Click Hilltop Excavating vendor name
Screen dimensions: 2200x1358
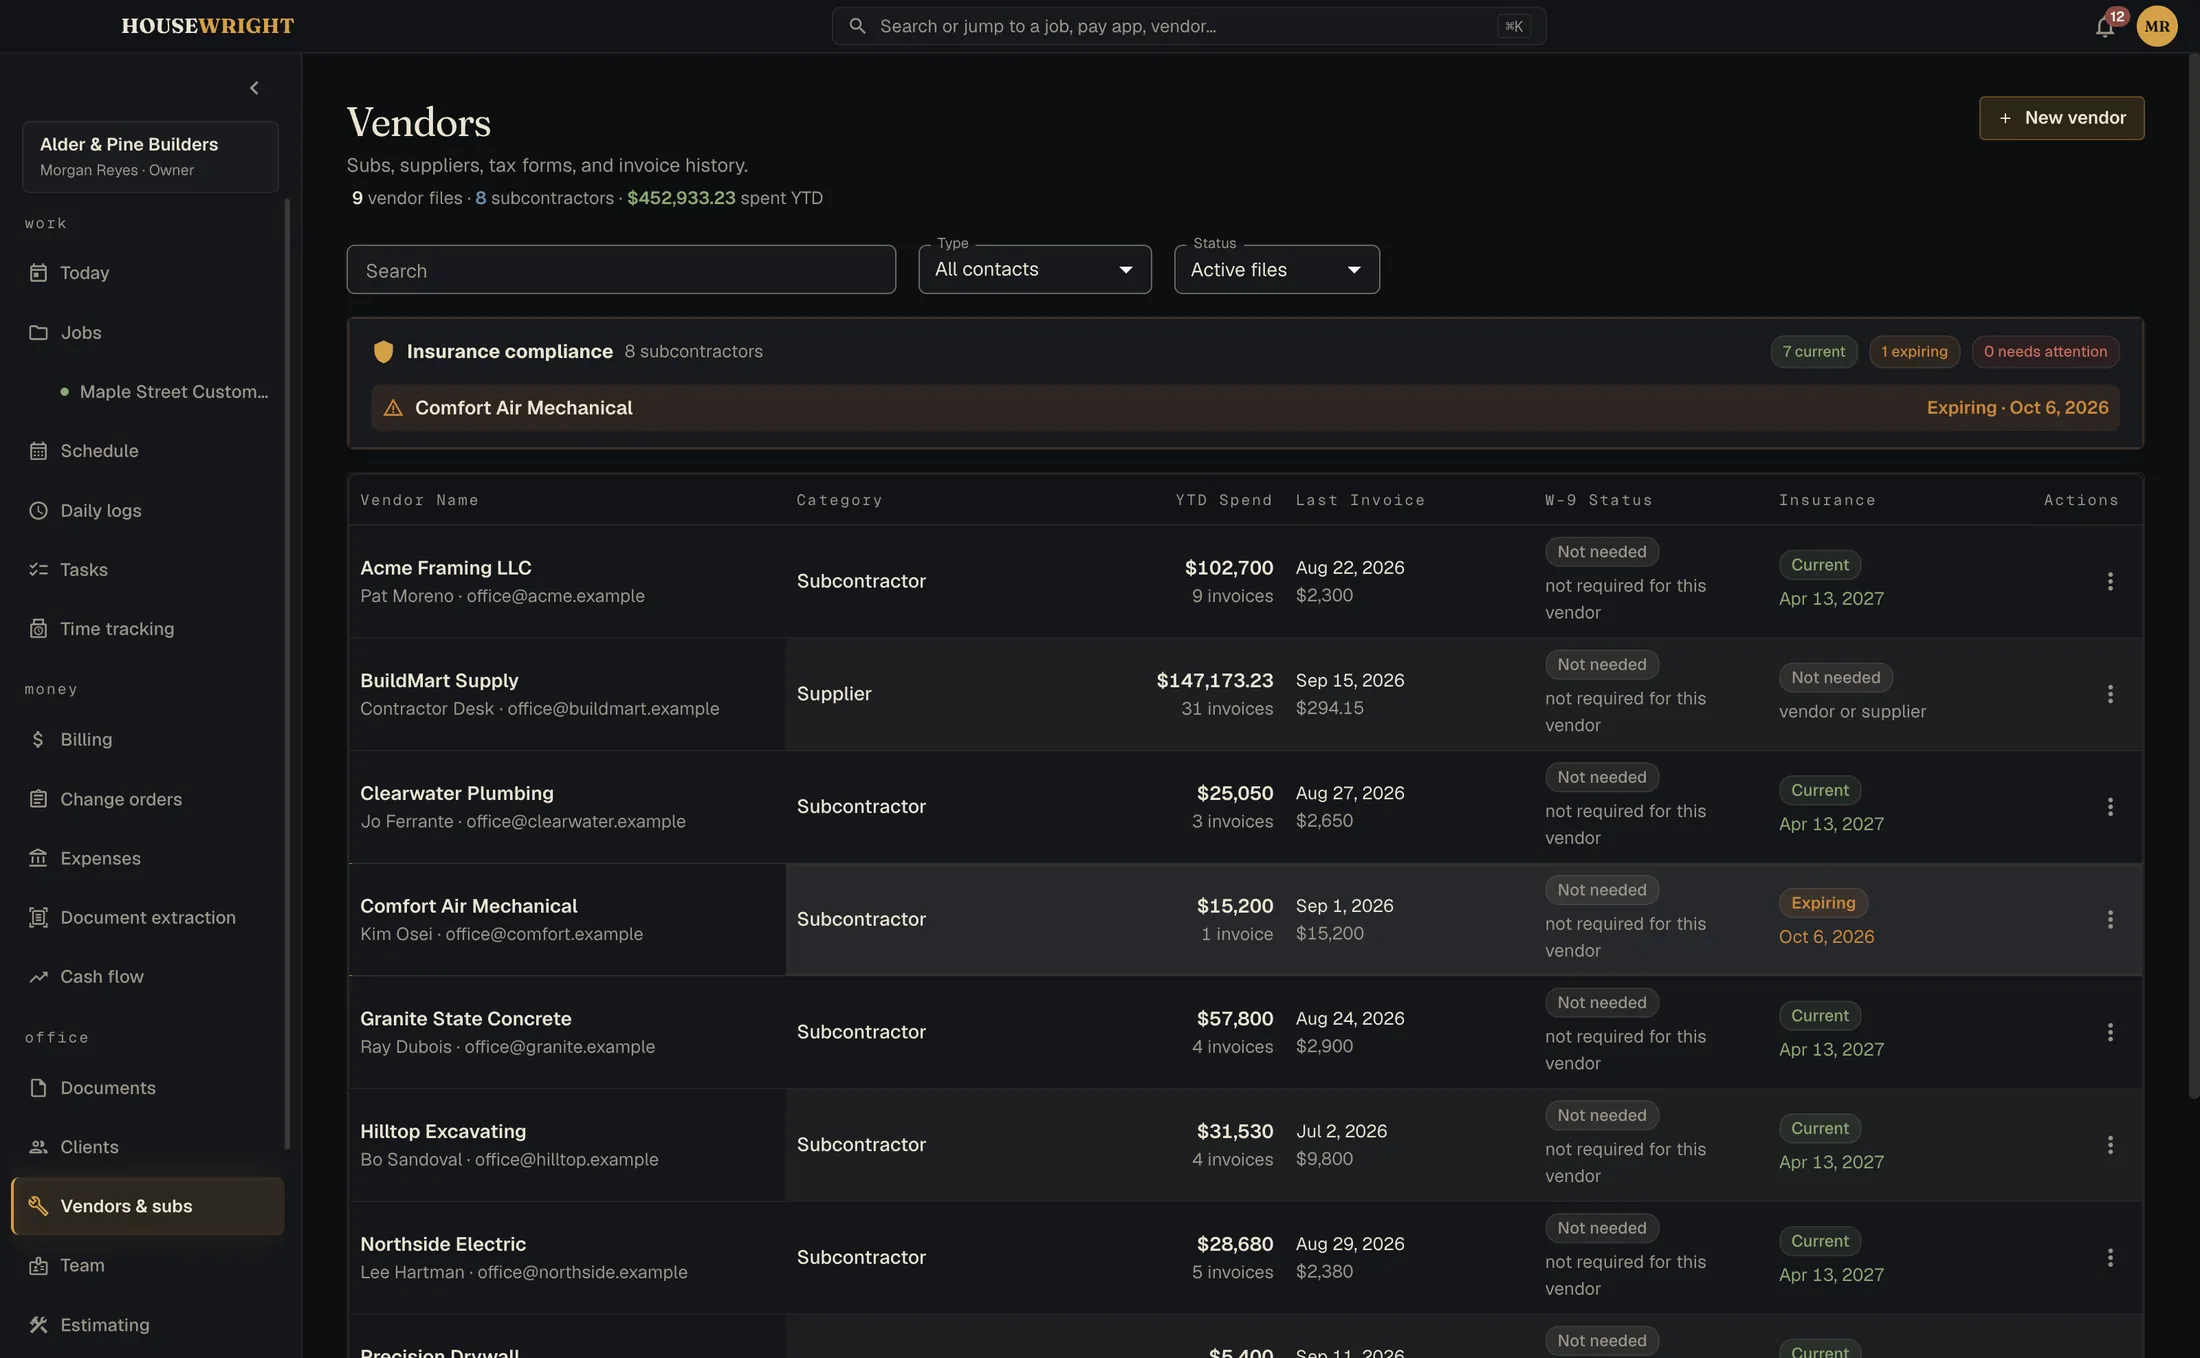click(x=442, y=1132)
